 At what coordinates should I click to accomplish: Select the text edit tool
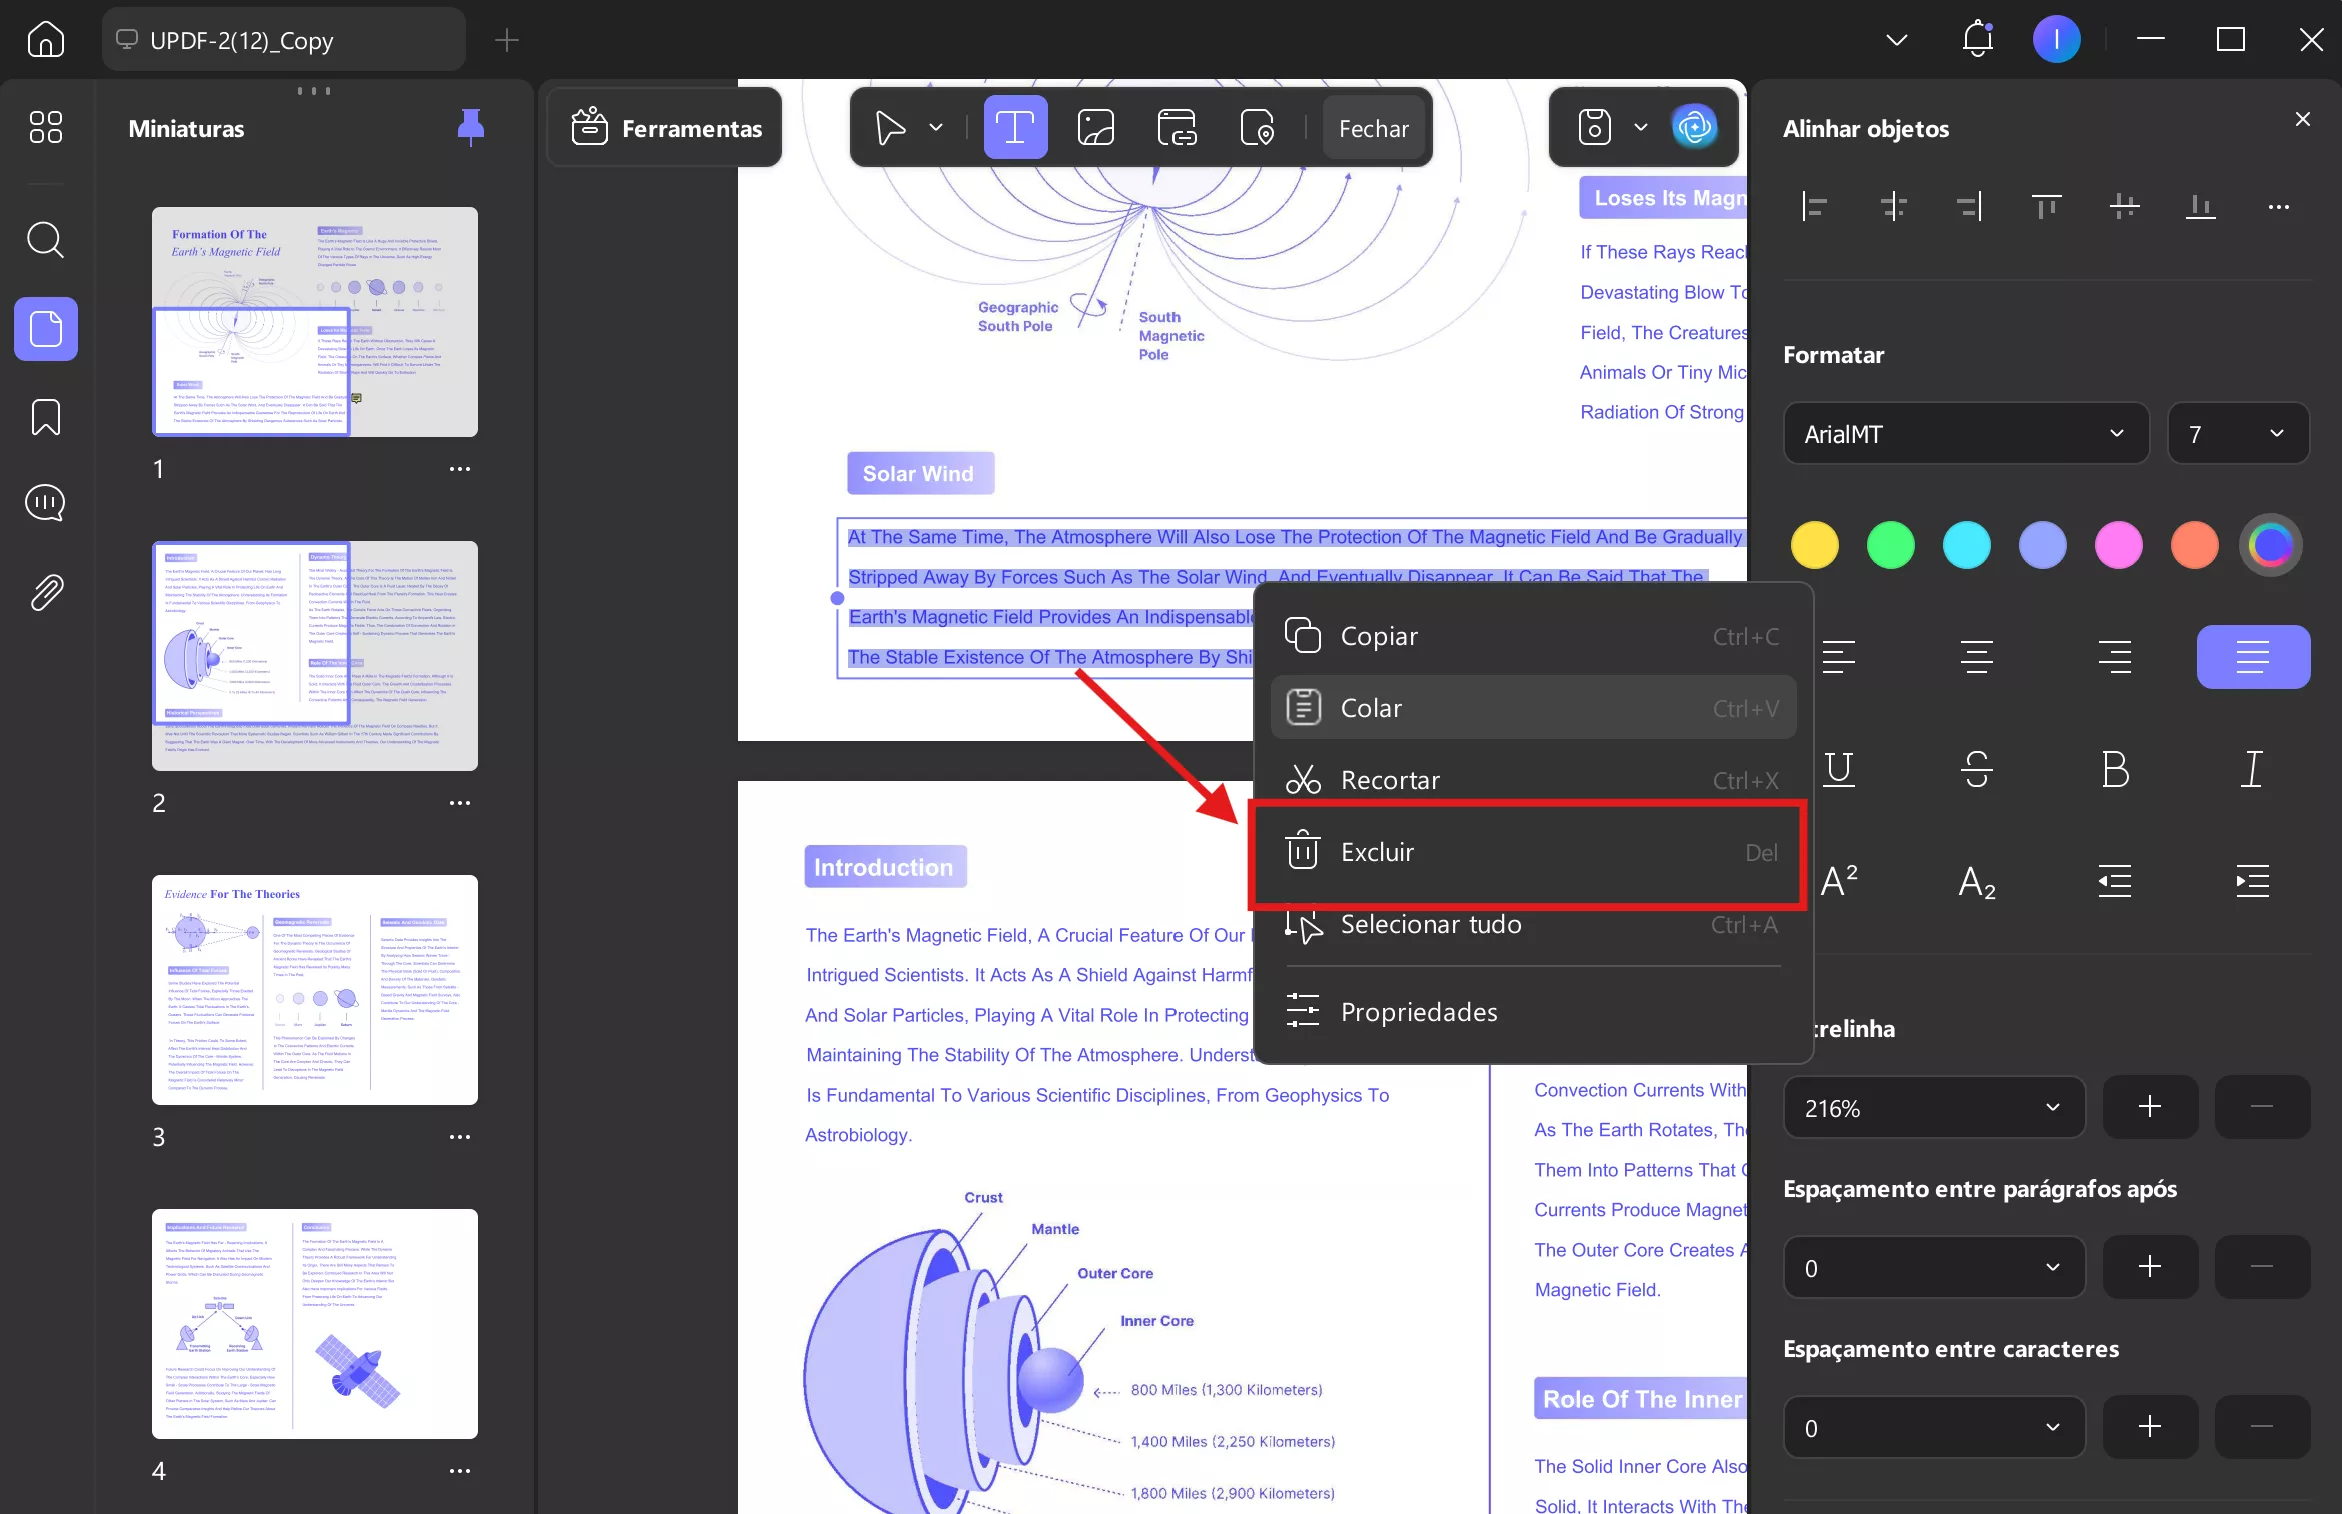click(x=1015, y=128)
